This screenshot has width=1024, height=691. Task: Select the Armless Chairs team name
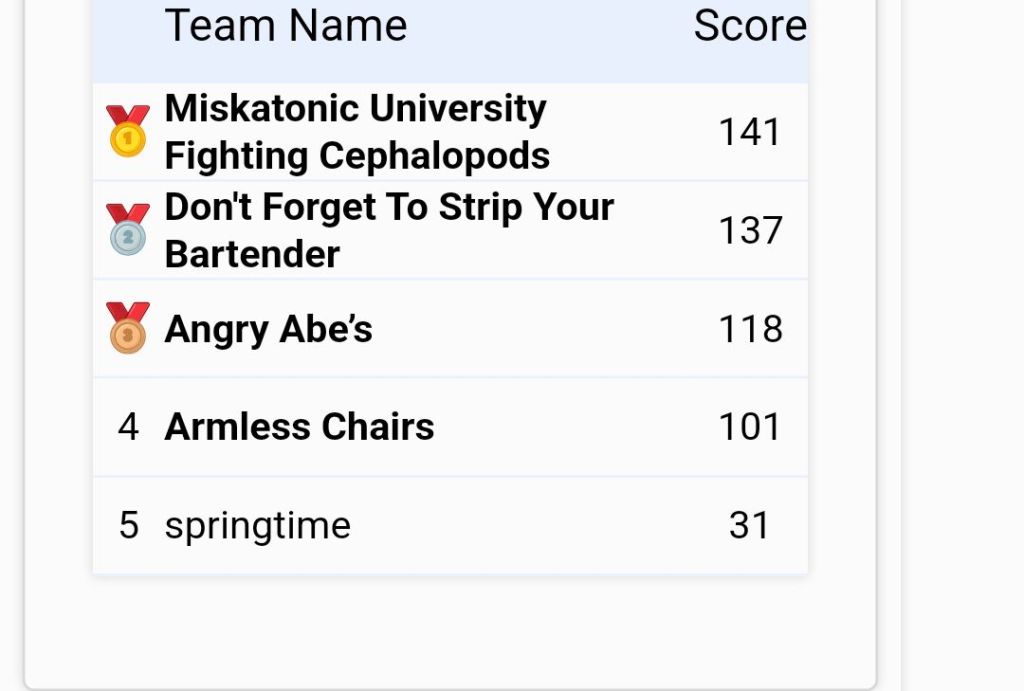click(299, 427)
